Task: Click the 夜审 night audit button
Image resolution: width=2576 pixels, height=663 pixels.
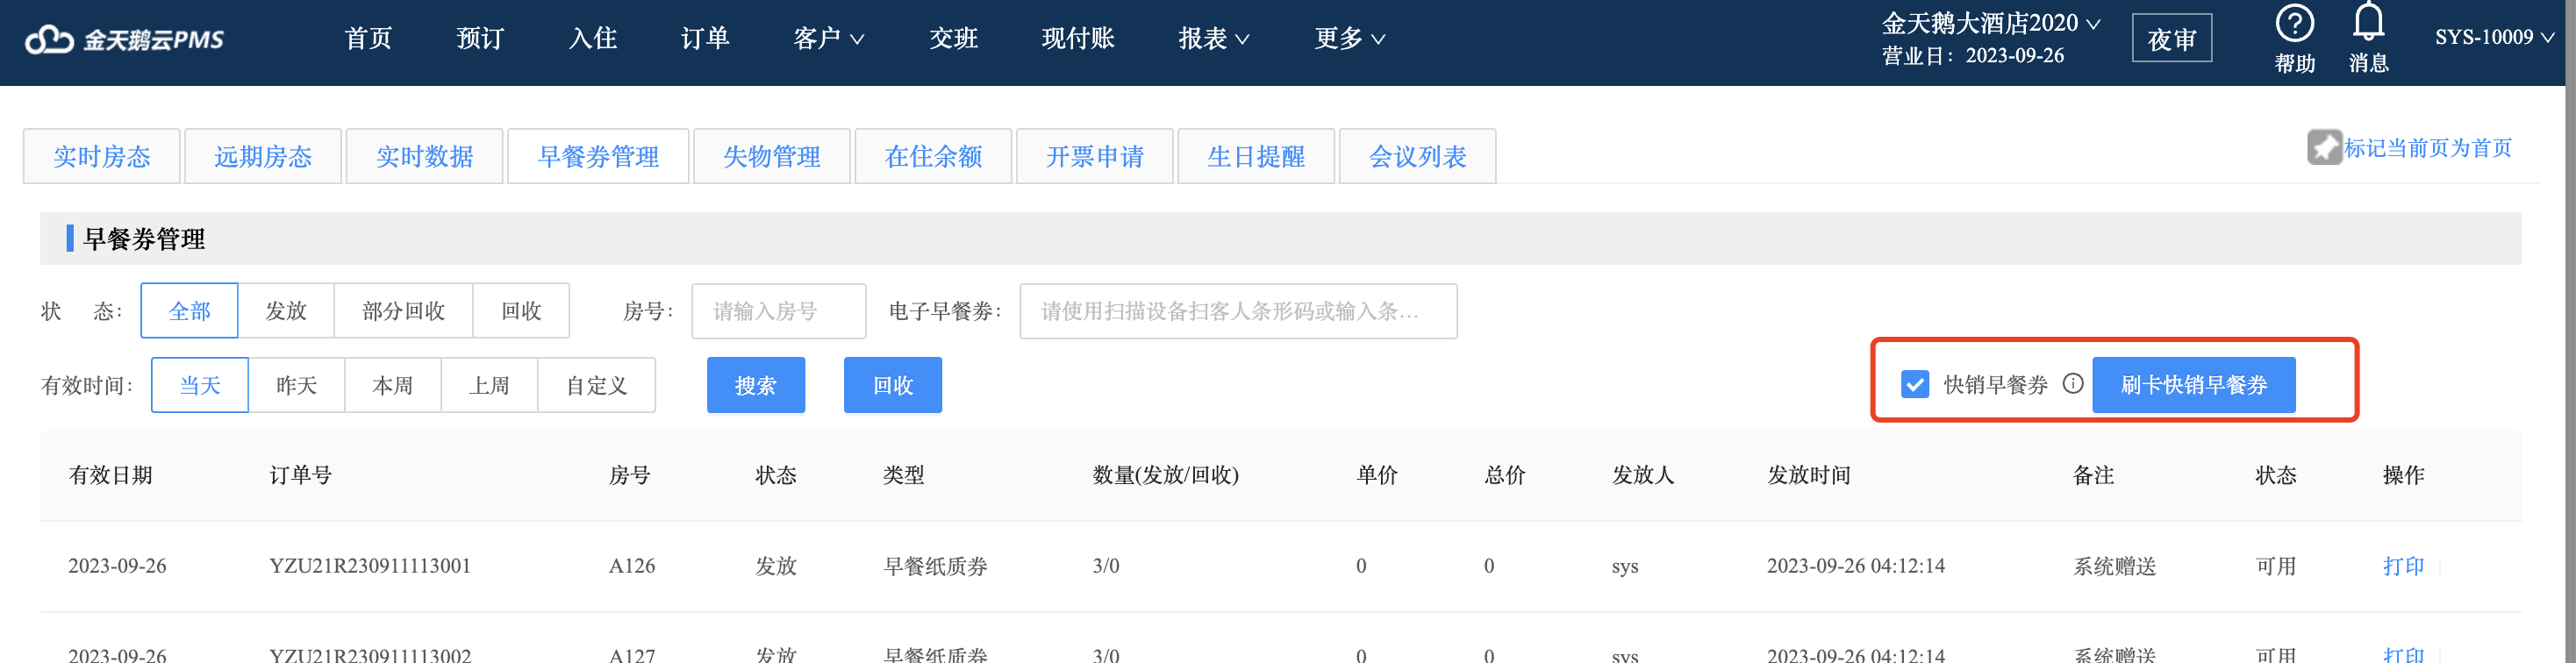Action: click(2172, 39)
